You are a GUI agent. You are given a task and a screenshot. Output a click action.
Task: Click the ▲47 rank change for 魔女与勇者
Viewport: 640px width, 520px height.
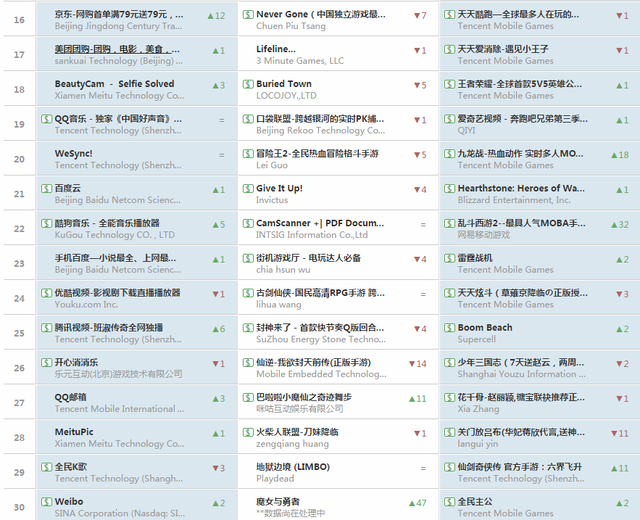tap(418, 503)
